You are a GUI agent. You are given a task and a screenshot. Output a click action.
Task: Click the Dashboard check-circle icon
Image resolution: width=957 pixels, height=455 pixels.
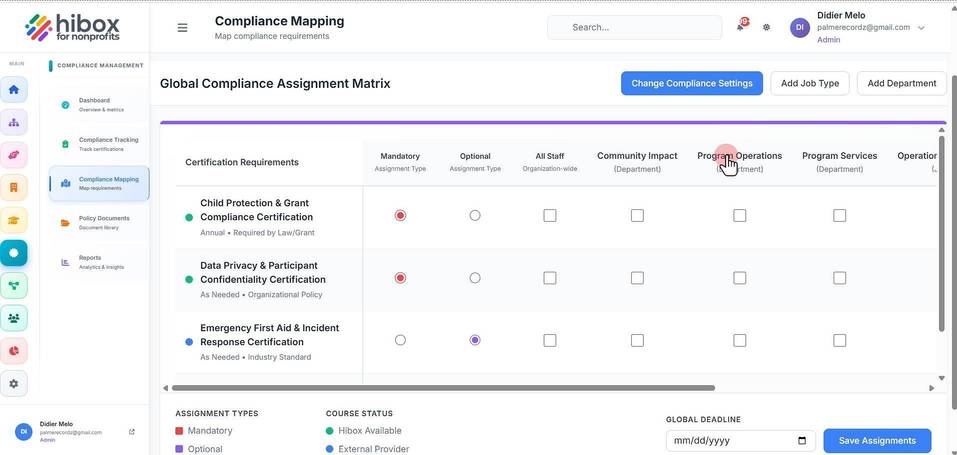pos(65,105)
